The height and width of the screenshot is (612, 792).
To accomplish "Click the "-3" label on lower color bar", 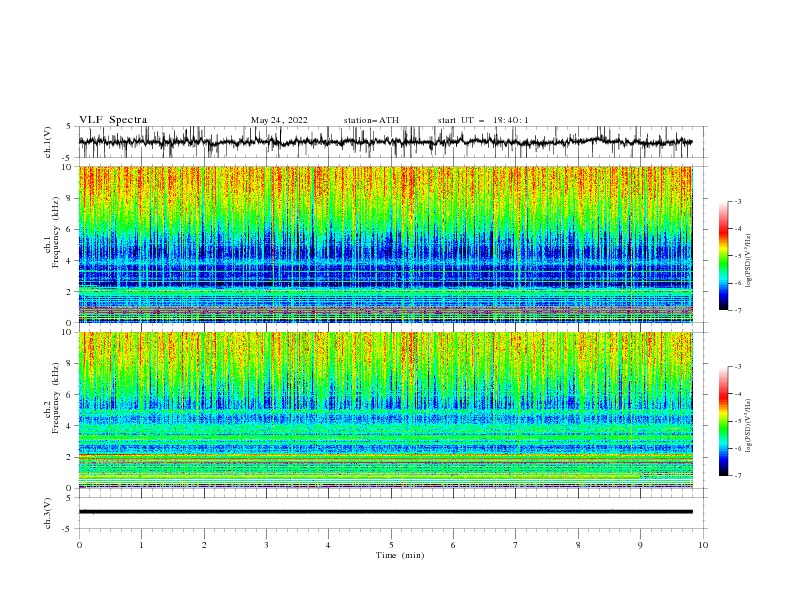I will (x=738, y=367).
